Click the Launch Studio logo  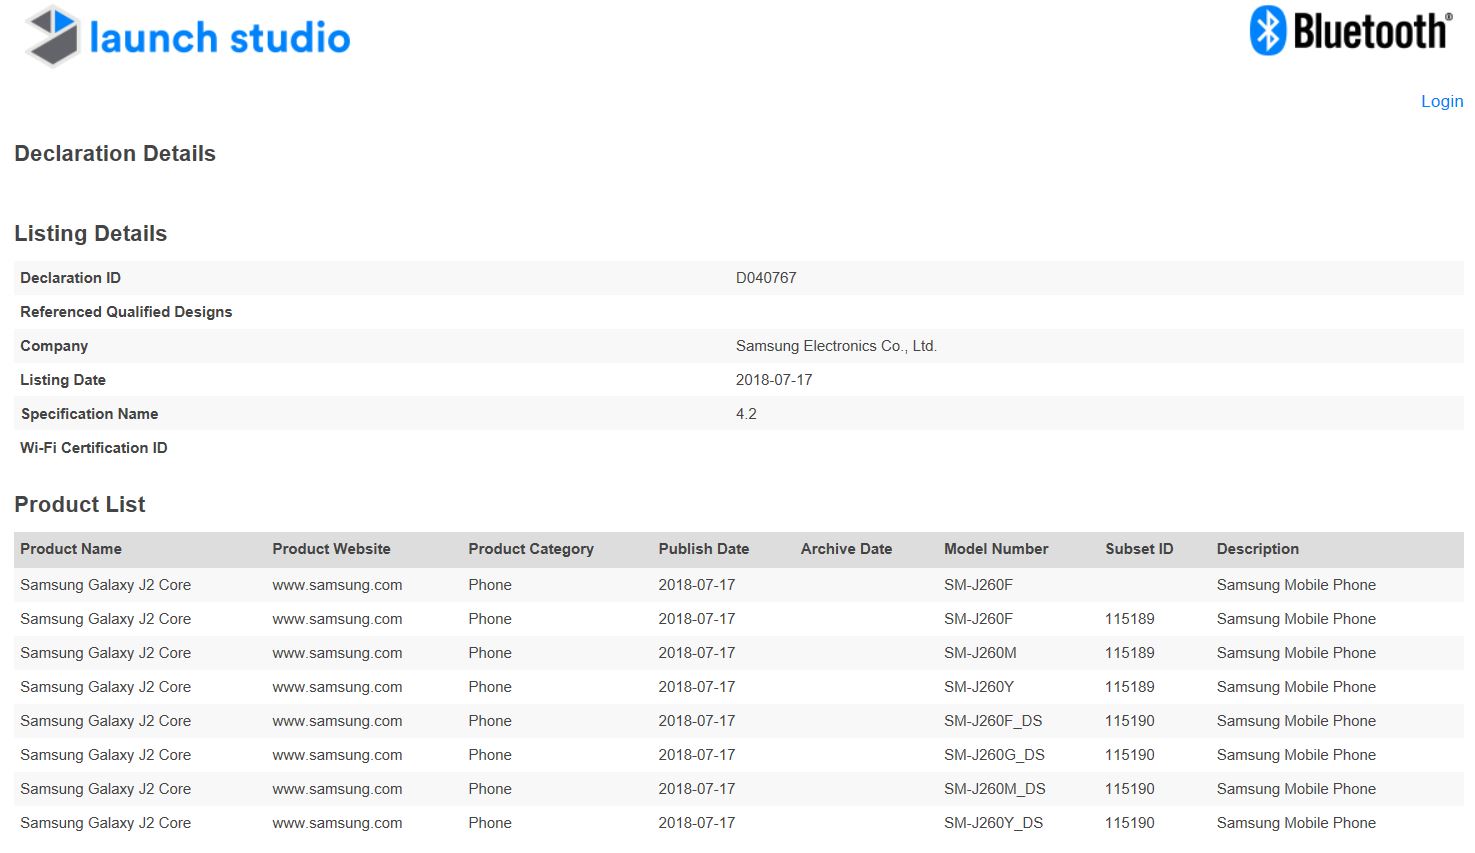click(x=188, y=37)
